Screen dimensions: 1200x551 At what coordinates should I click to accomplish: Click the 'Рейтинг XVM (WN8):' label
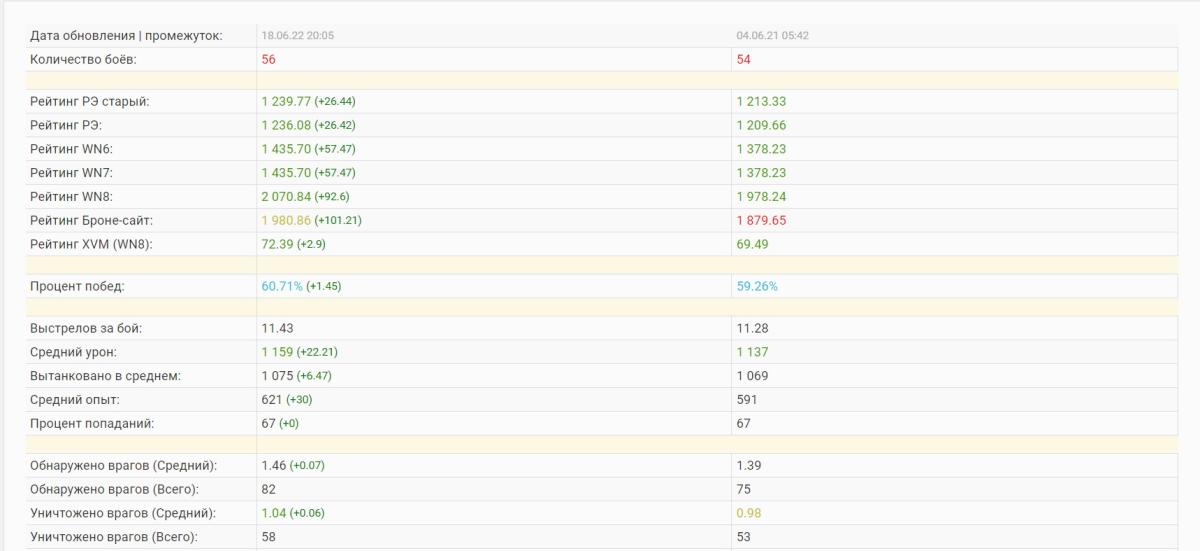point(91,245)
